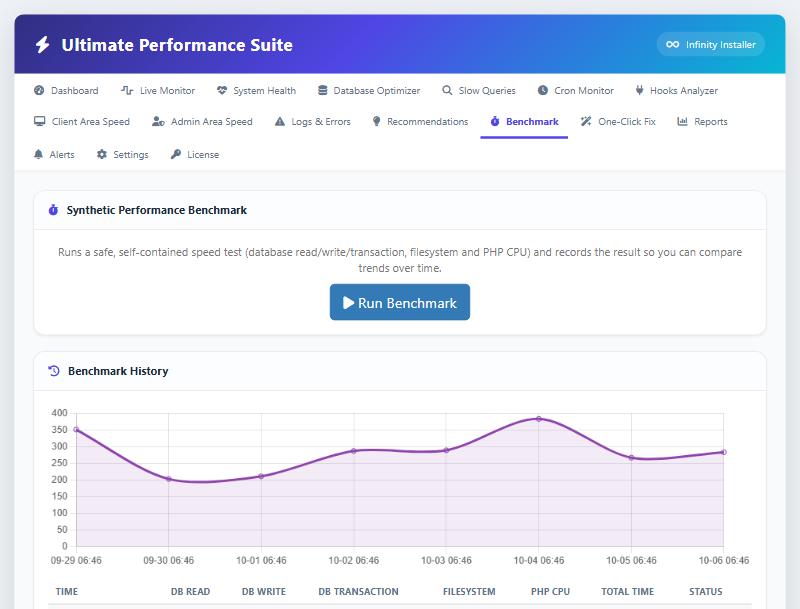Click the FILESYSTEM column header

pyautogui.click(x=469, y=592)
